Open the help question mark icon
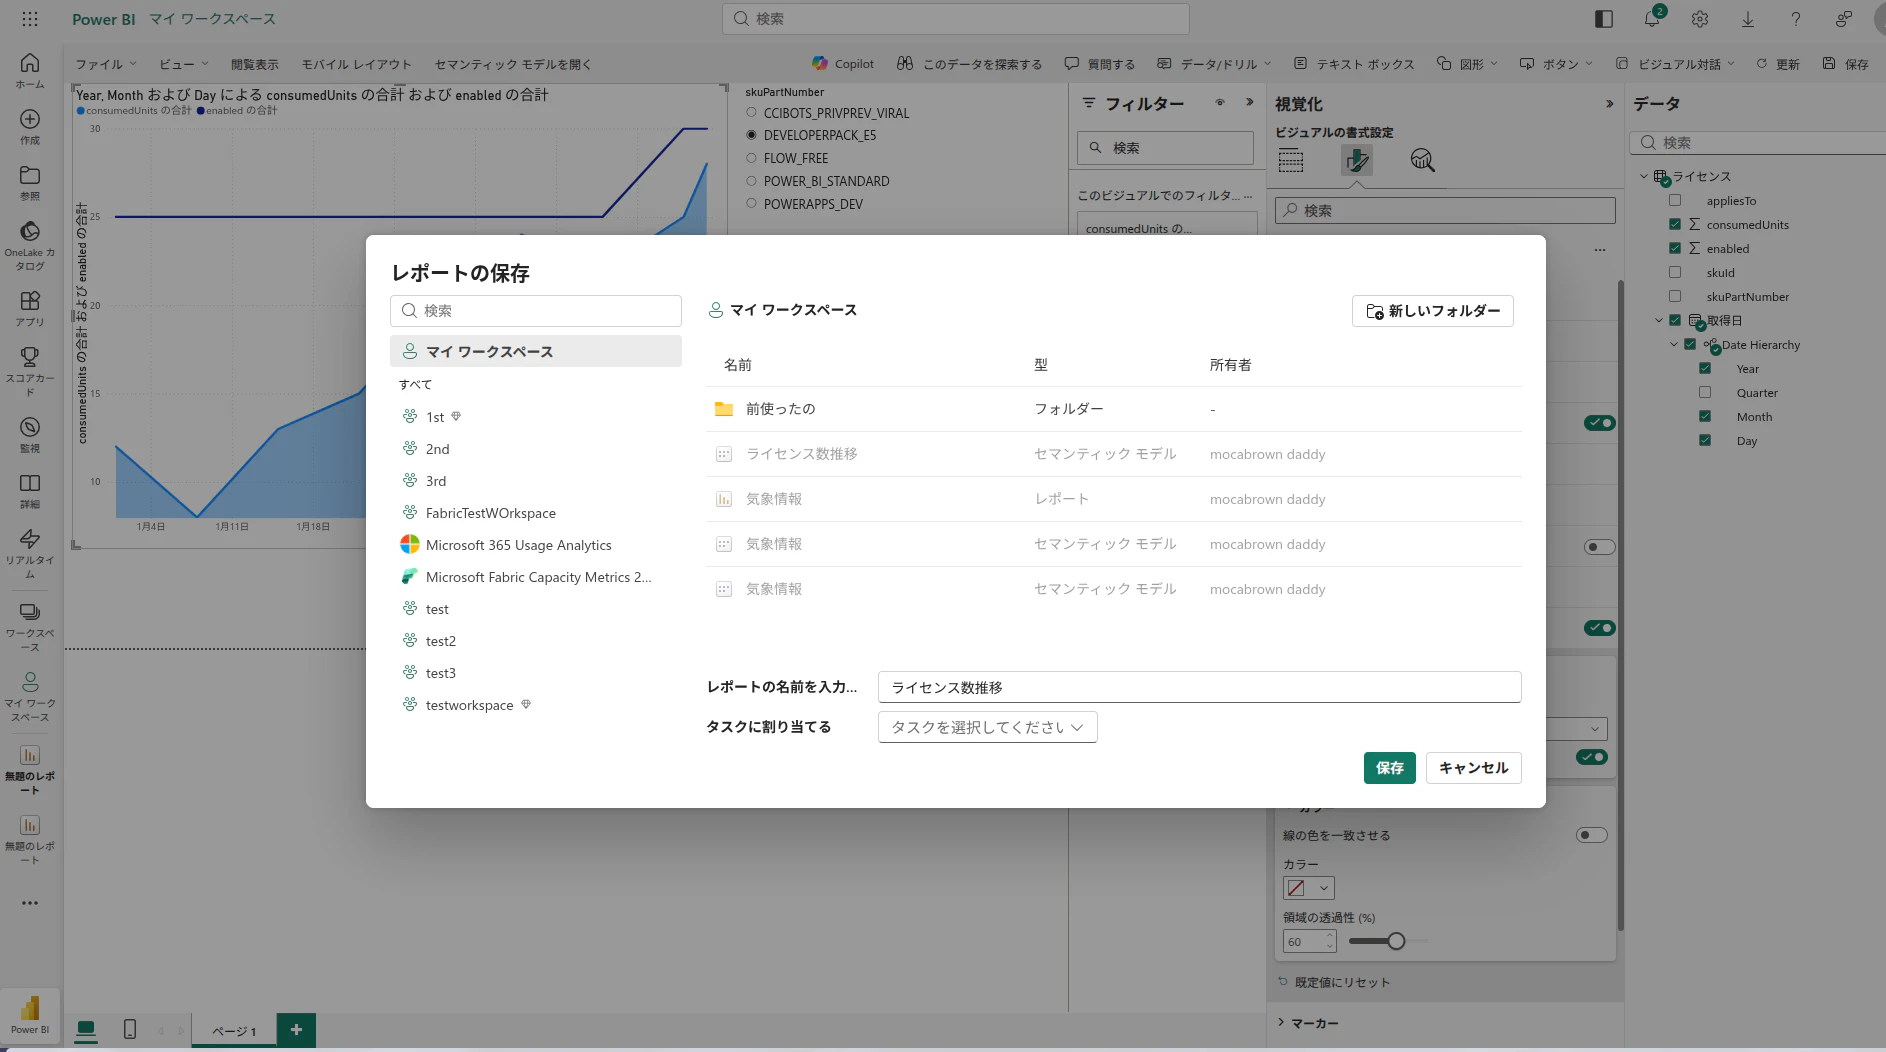The width and height of the screenshot is (1886, 1052). 1796,19
